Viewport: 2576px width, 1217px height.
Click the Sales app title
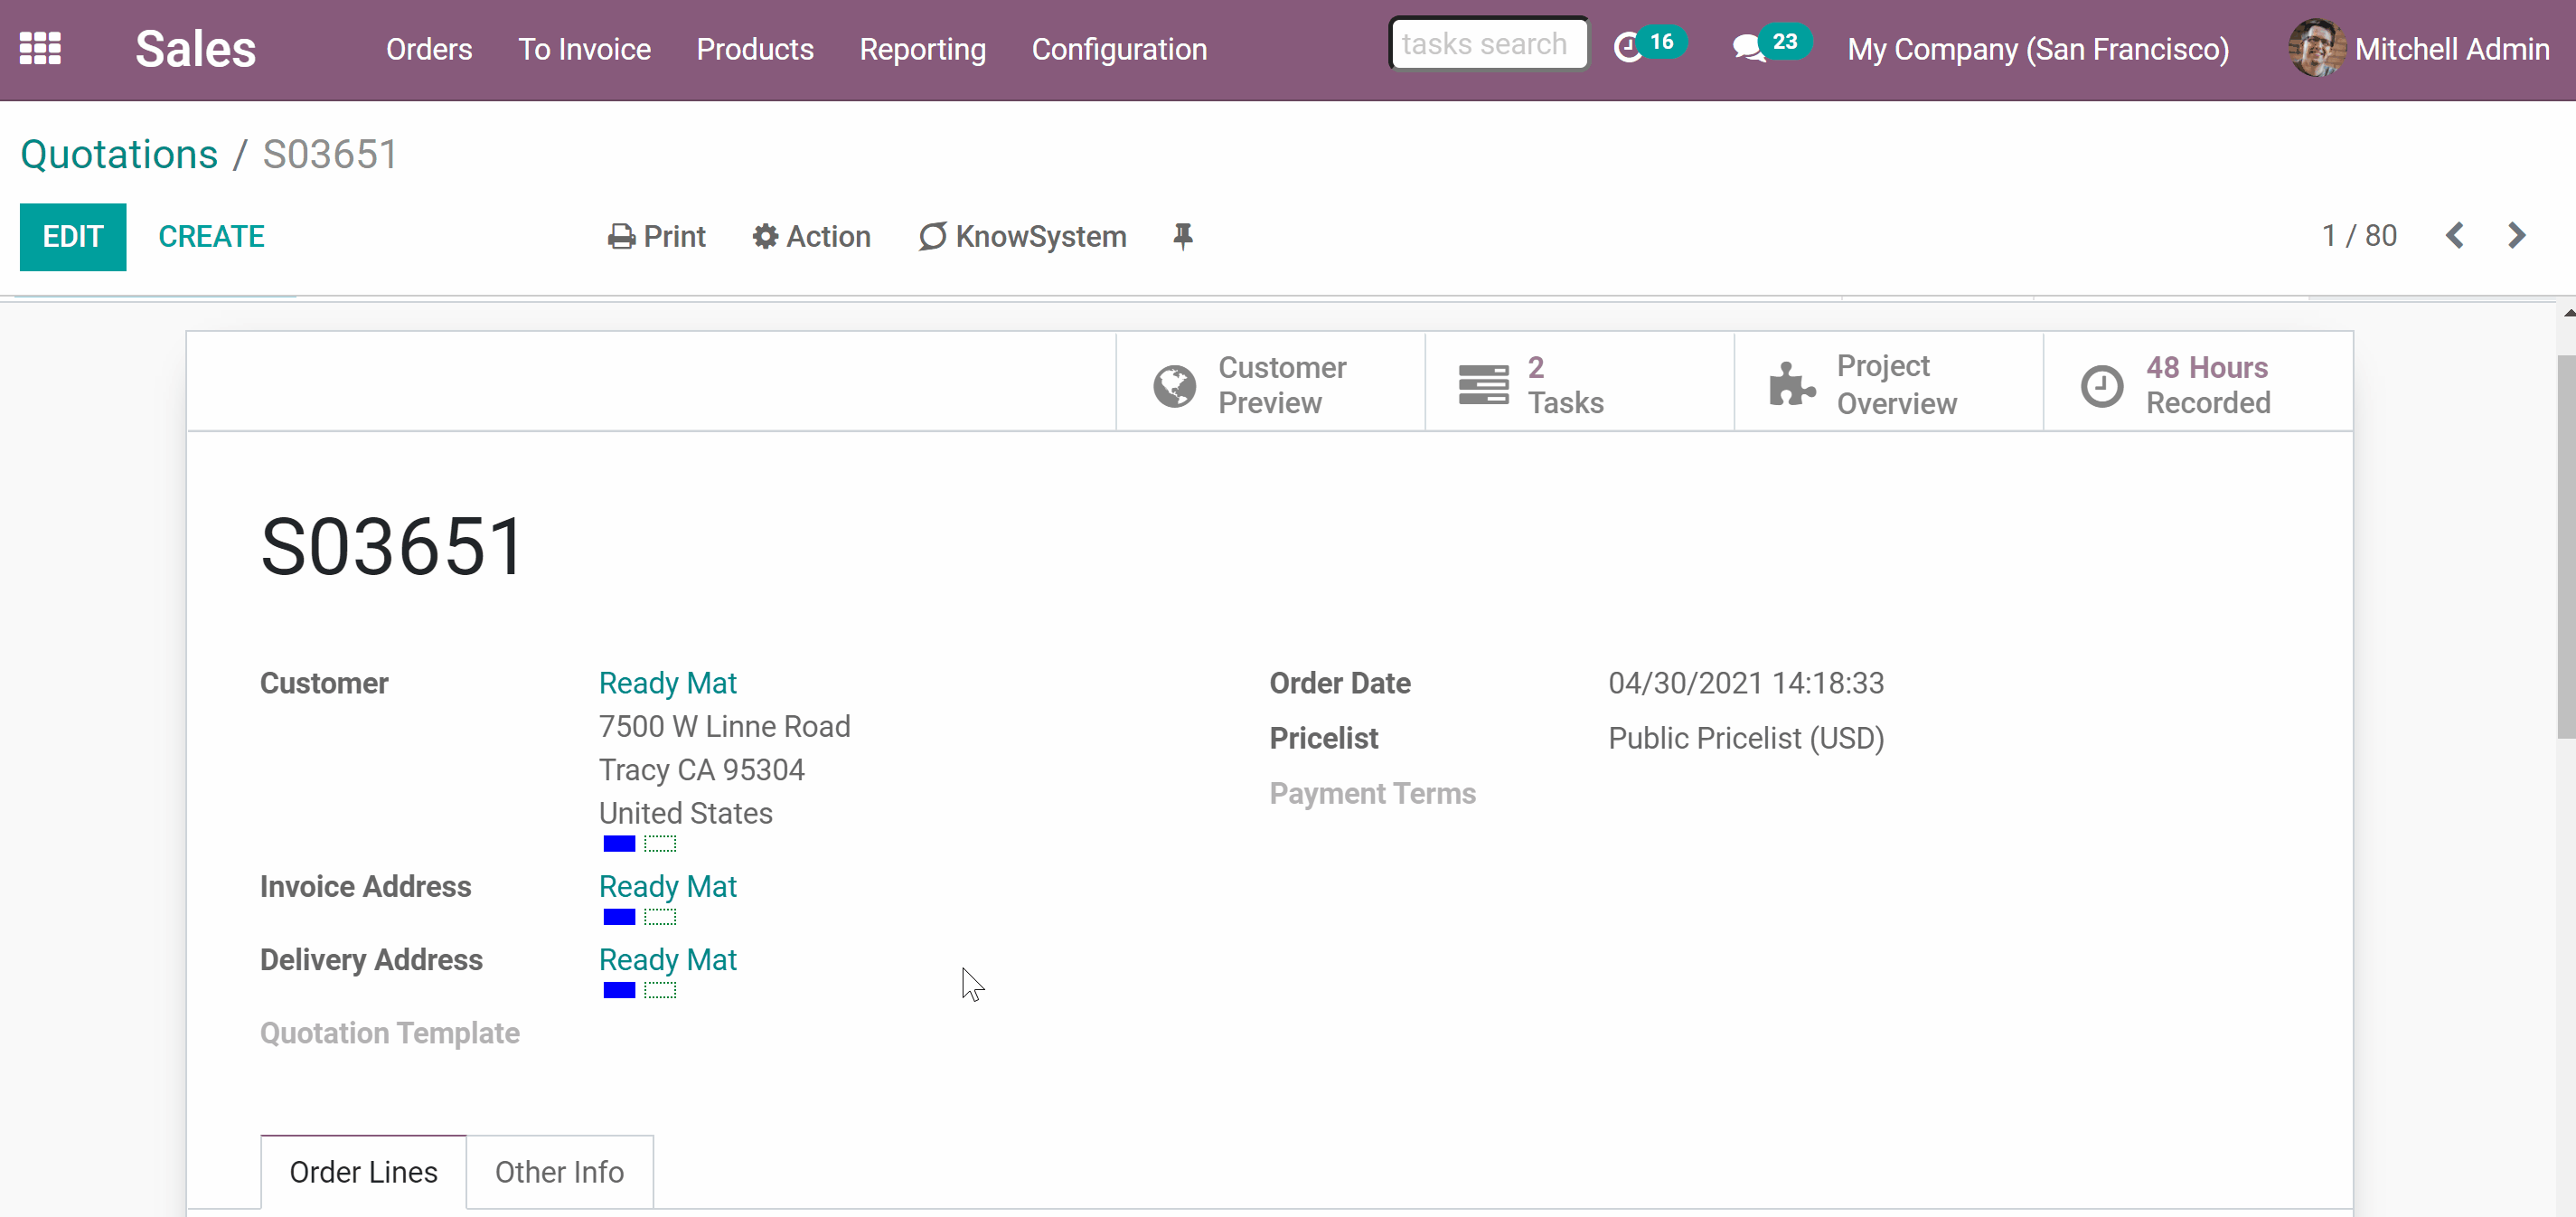[x=196, y=49]
